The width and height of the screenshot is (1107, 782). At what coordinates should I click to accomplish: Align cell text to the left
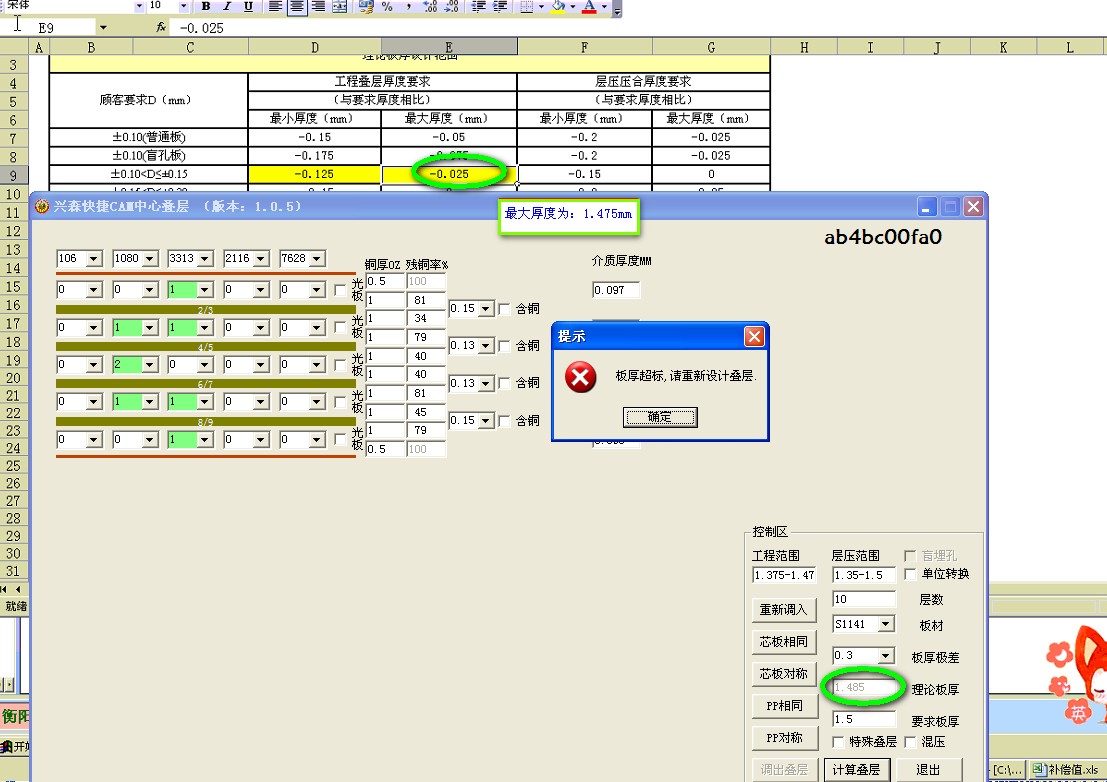(x=275, y=6)
